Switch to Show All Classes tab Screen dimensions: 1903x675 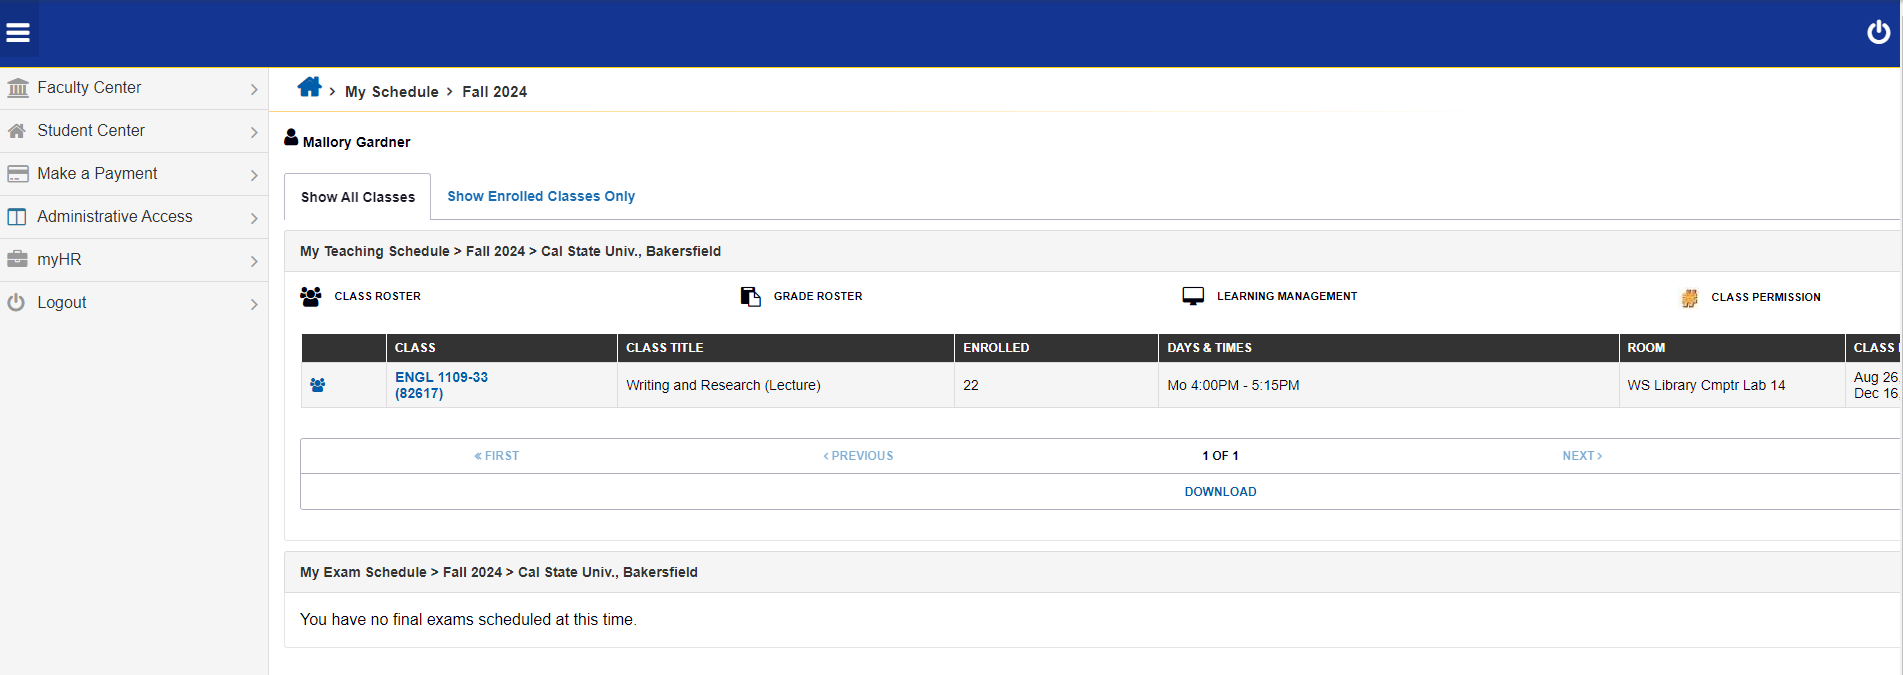coord(358,197)
